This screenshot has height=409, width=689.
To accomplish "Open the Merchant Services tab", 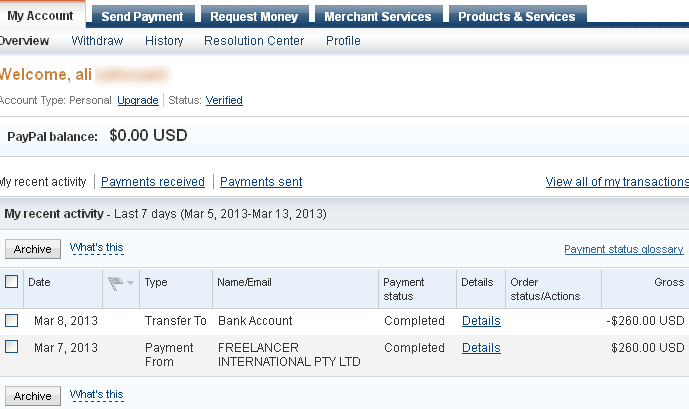I will coord(379,16).
